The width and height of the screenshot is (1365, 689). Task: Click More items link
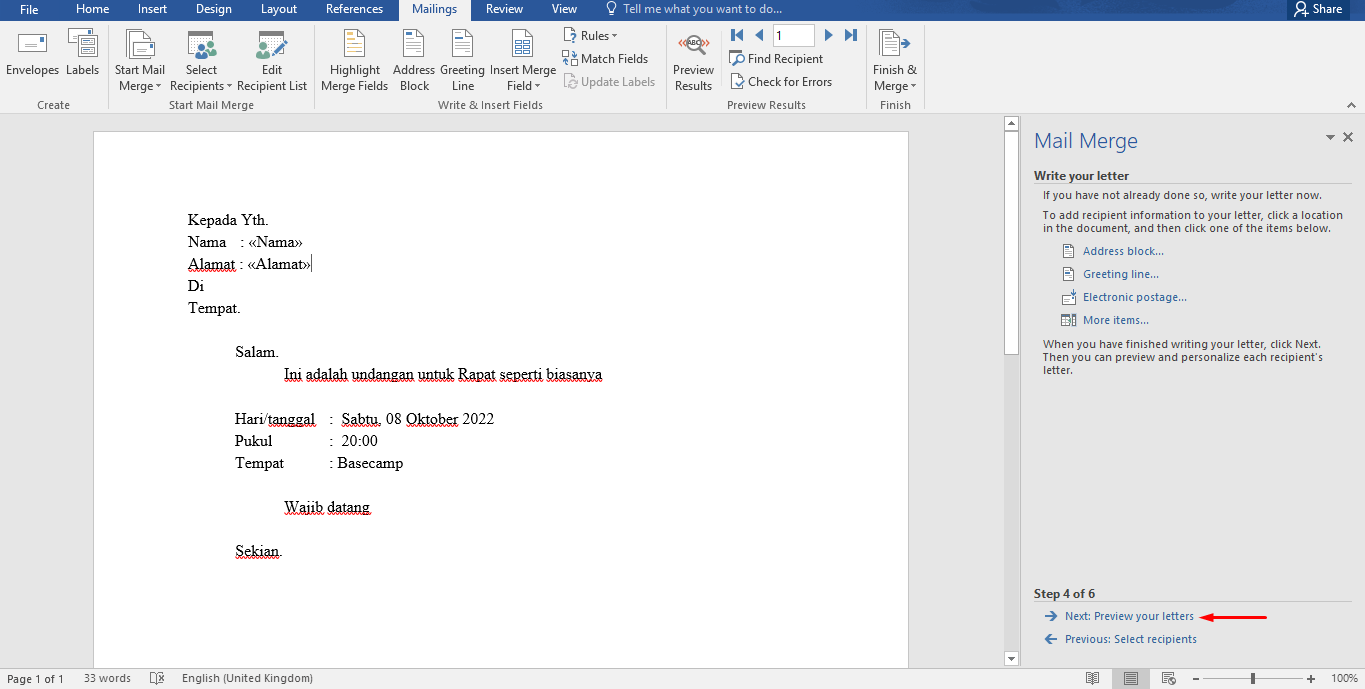tap(1116, 320)
